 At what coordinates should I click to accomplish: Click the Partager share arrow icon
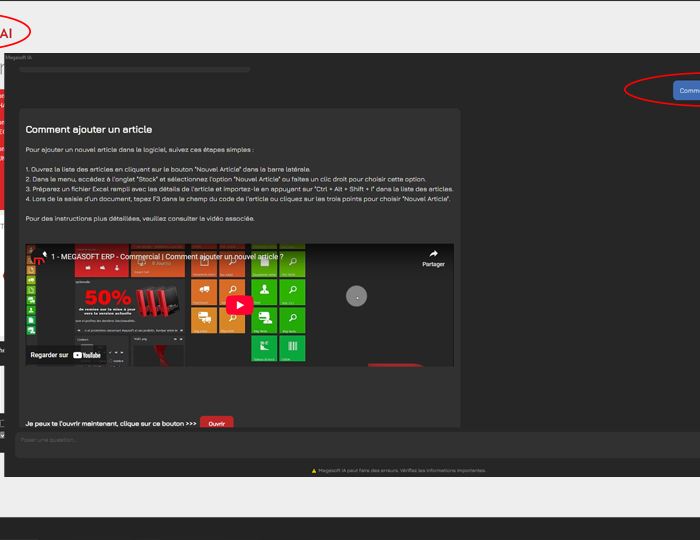tap(433, 254)
